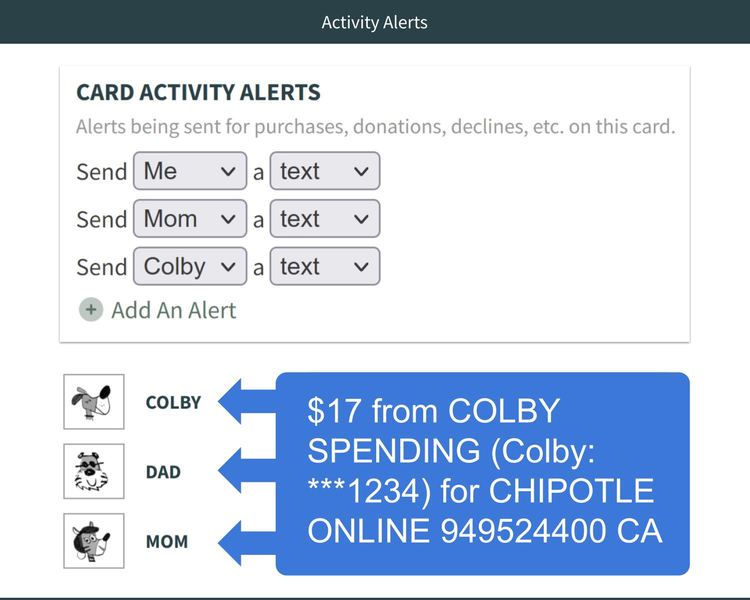This screenshot has height=600, width=750.
Task: Select Colby's dog avatar picture
Action: pyautogui.click(x=94, y=402)
